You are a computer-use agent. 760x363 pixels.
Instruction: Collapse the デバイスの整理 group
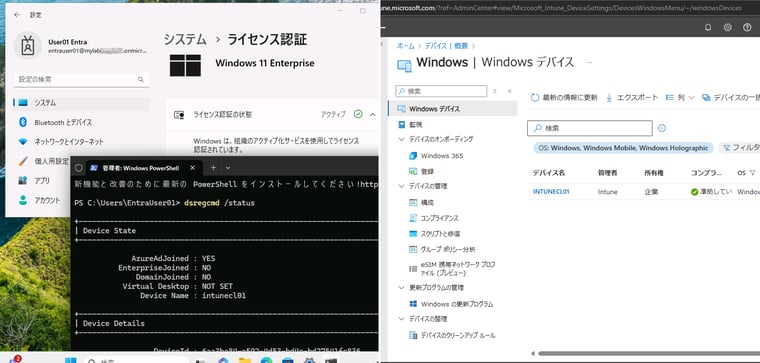401,319
